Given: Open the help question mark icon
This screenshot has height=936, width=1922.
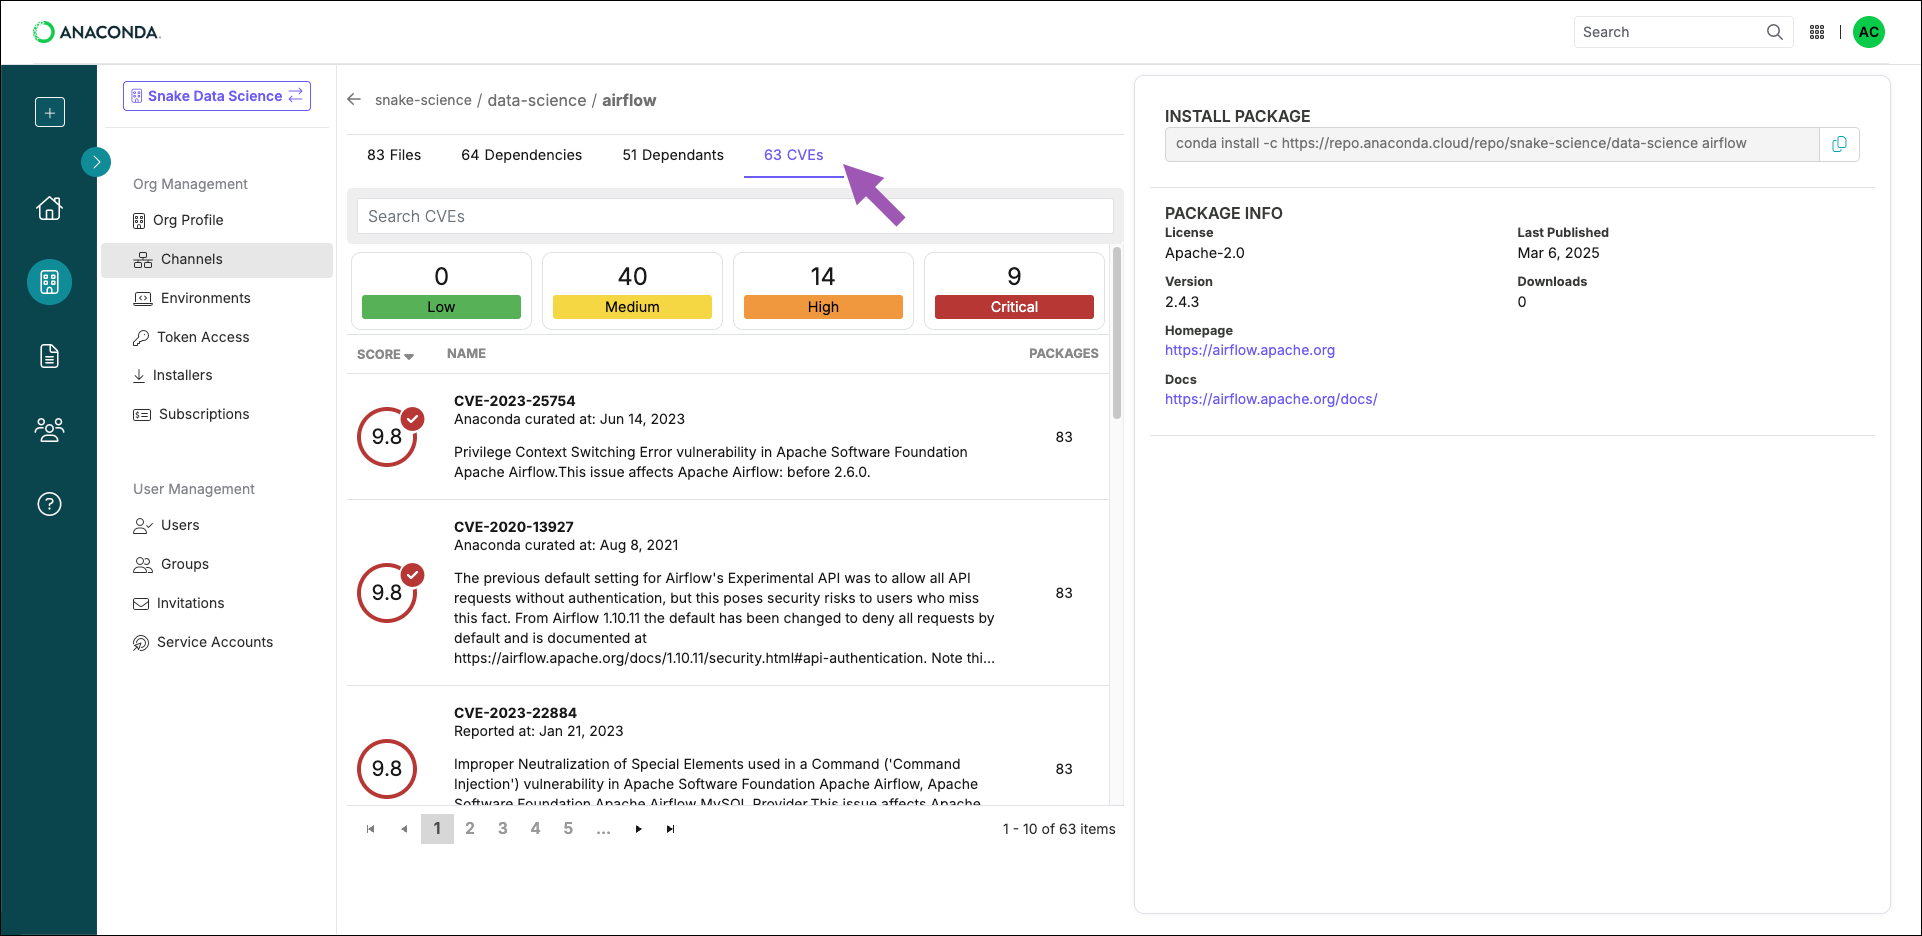Looking at the screenshot, I should pos(49,504).
